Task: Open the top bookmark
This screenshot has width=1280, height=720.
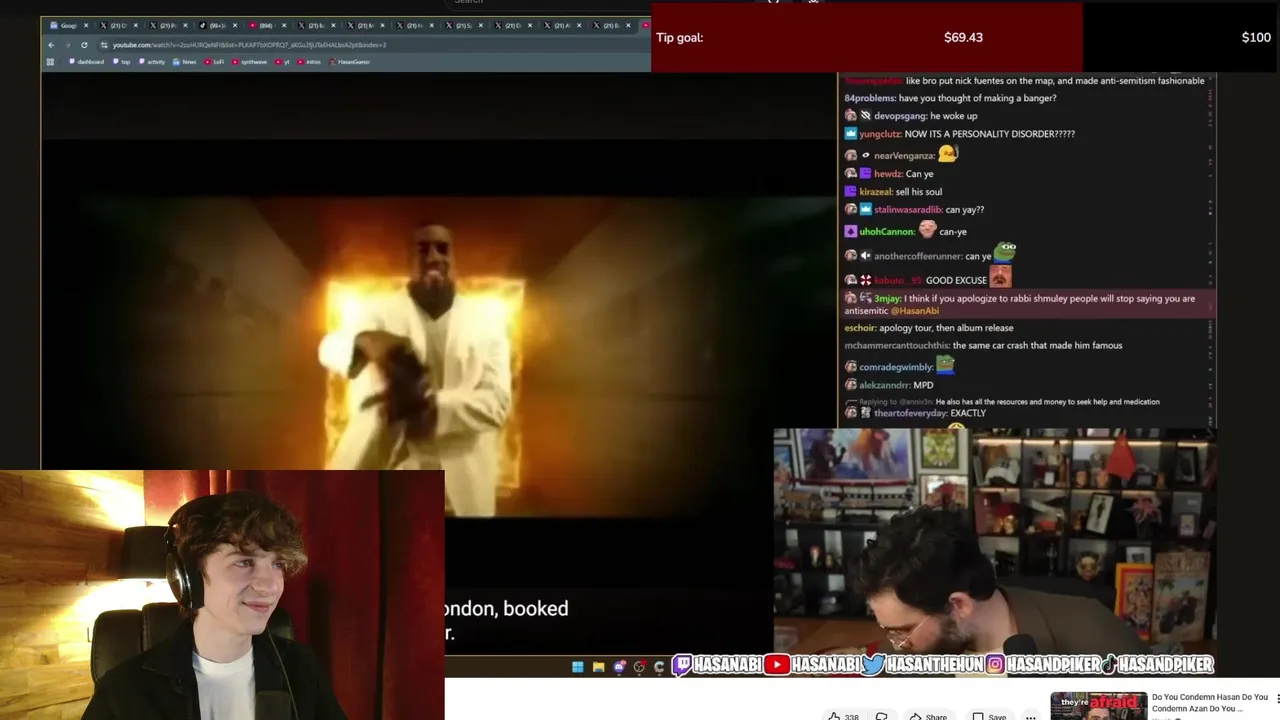Action: coord(122,62)
